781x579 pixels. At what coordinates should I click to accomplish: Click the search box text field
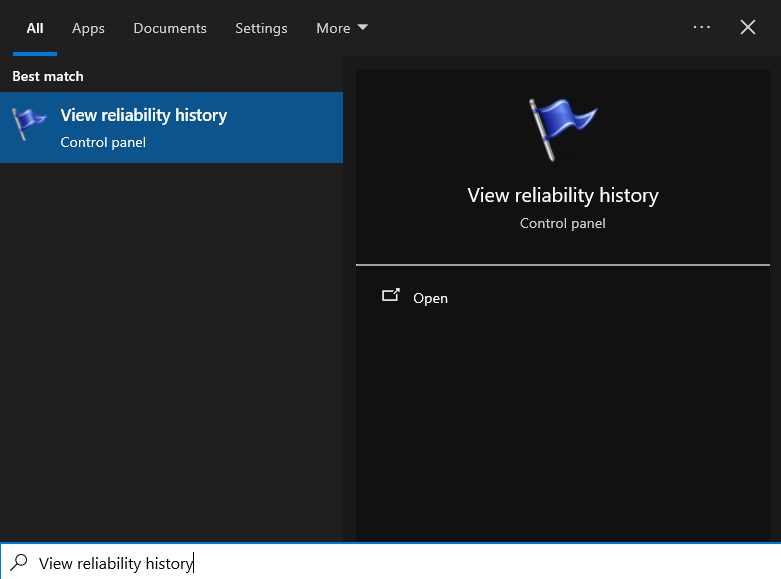coord(390,563)
